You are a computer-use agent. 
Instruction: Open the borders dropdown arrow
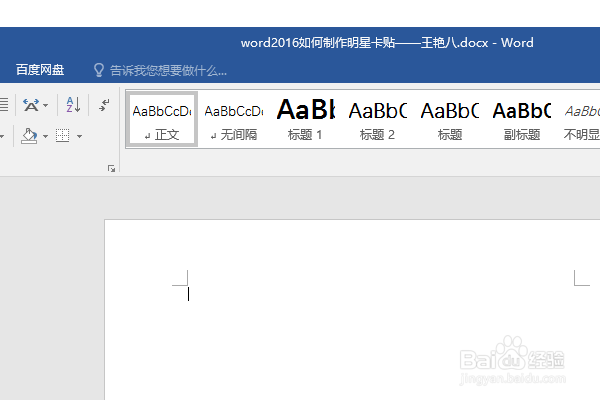coord(79,136)
